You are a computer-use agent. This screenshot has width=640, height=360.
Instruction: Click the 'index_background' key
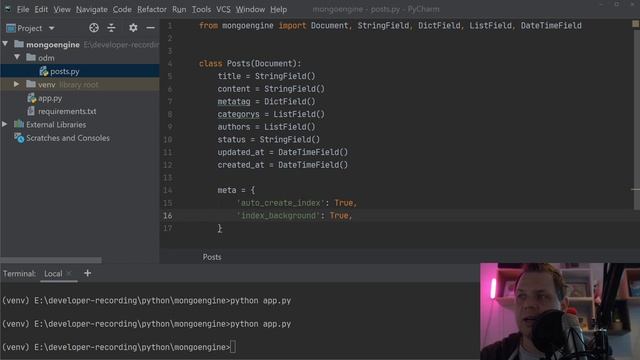point(278,216)
